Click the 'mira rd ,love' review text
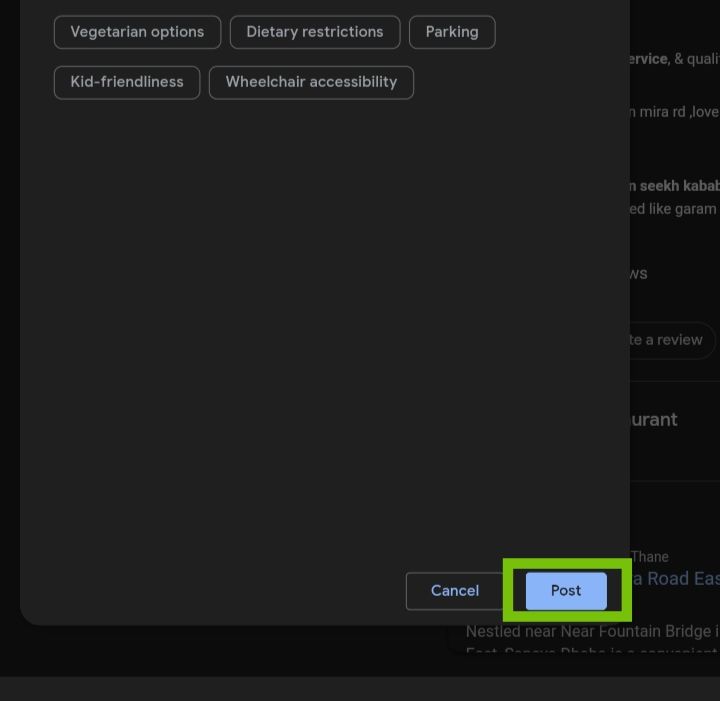 coord(679,112)
